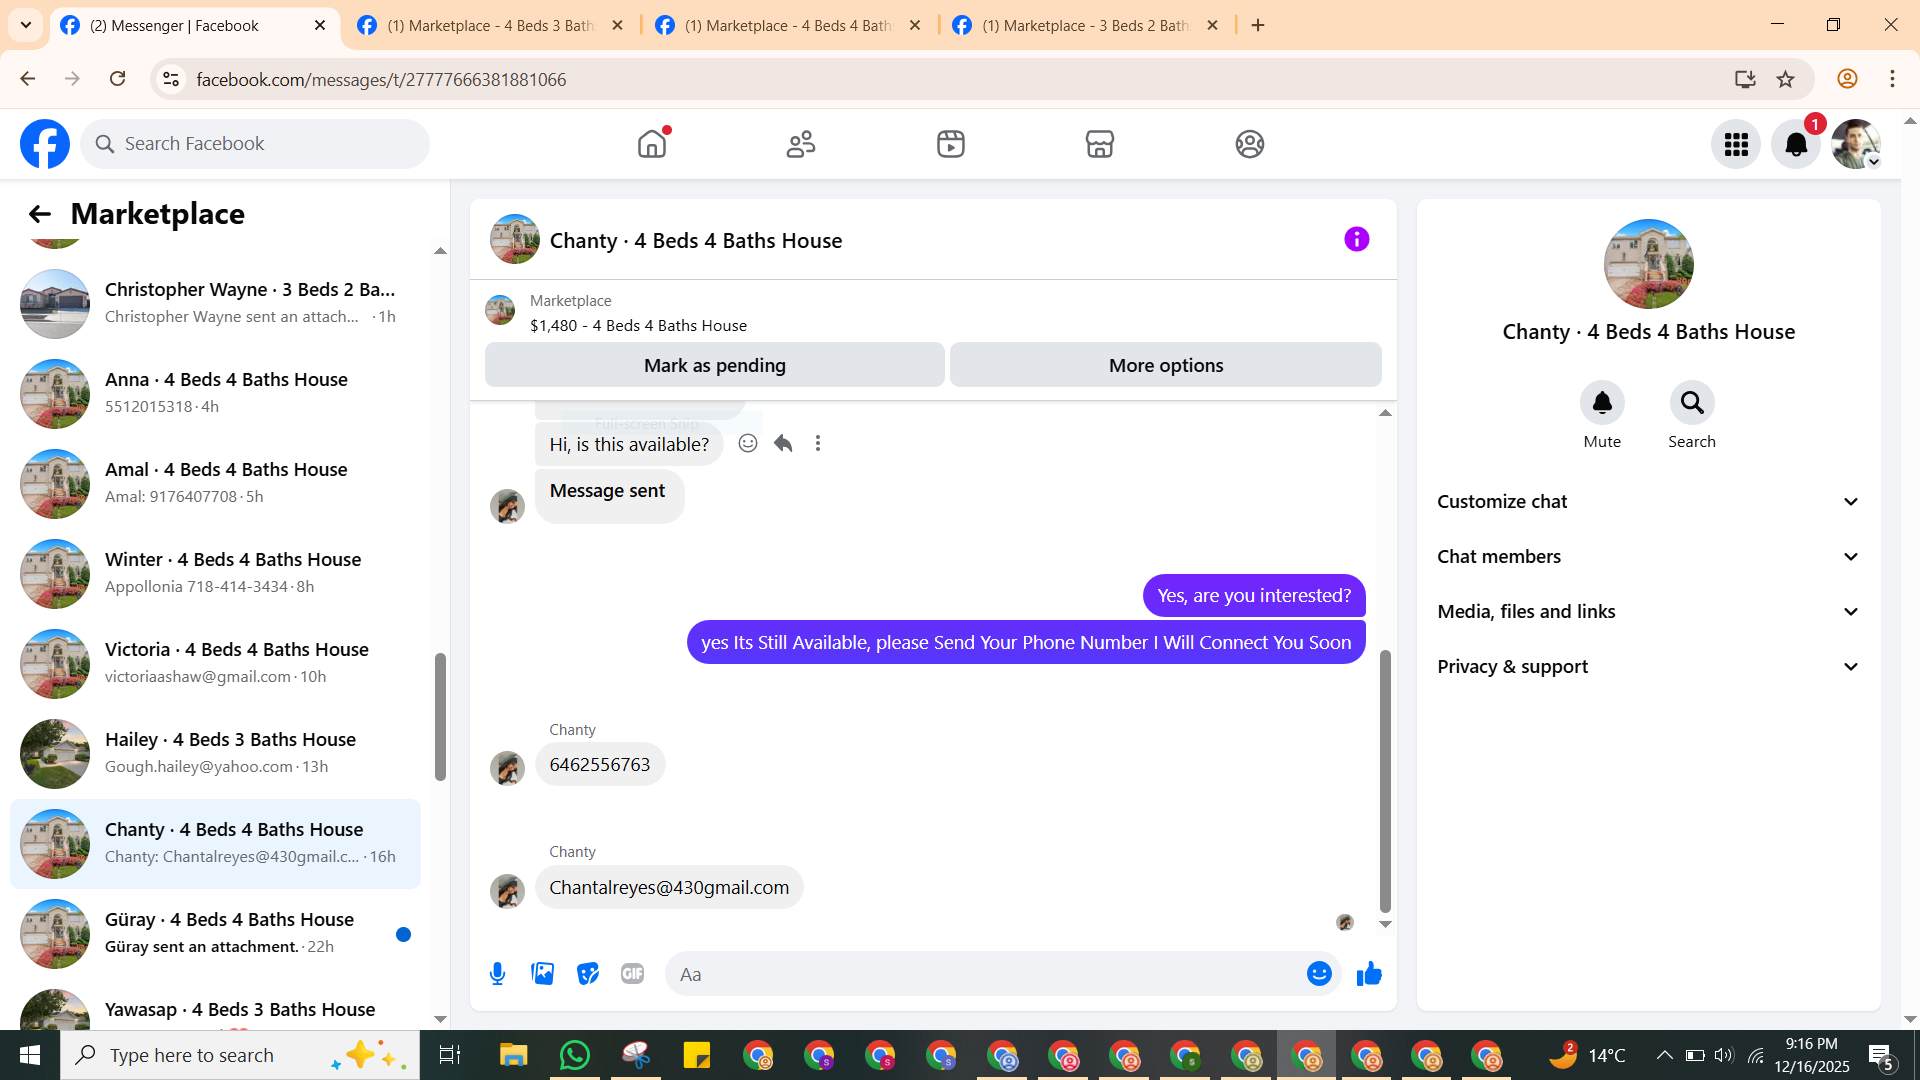The width and height of the screenshot is (1920, 1080).
Task: Bookmark this page with the star icon
Action: [1786, 79]
